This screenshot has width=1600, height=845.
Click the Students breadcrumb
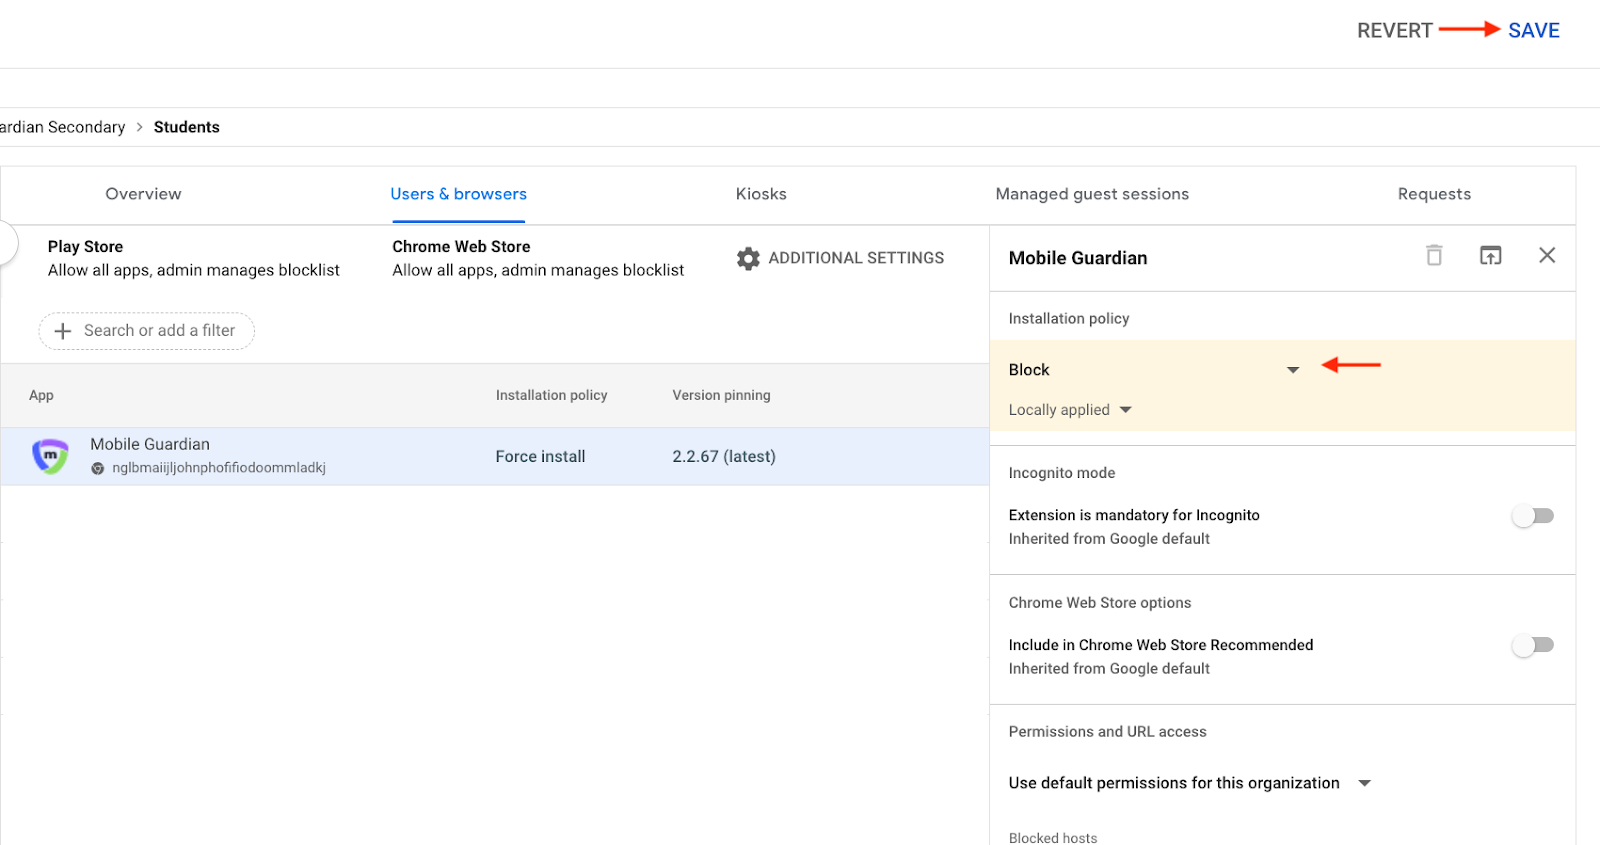(x=187, y=127)
